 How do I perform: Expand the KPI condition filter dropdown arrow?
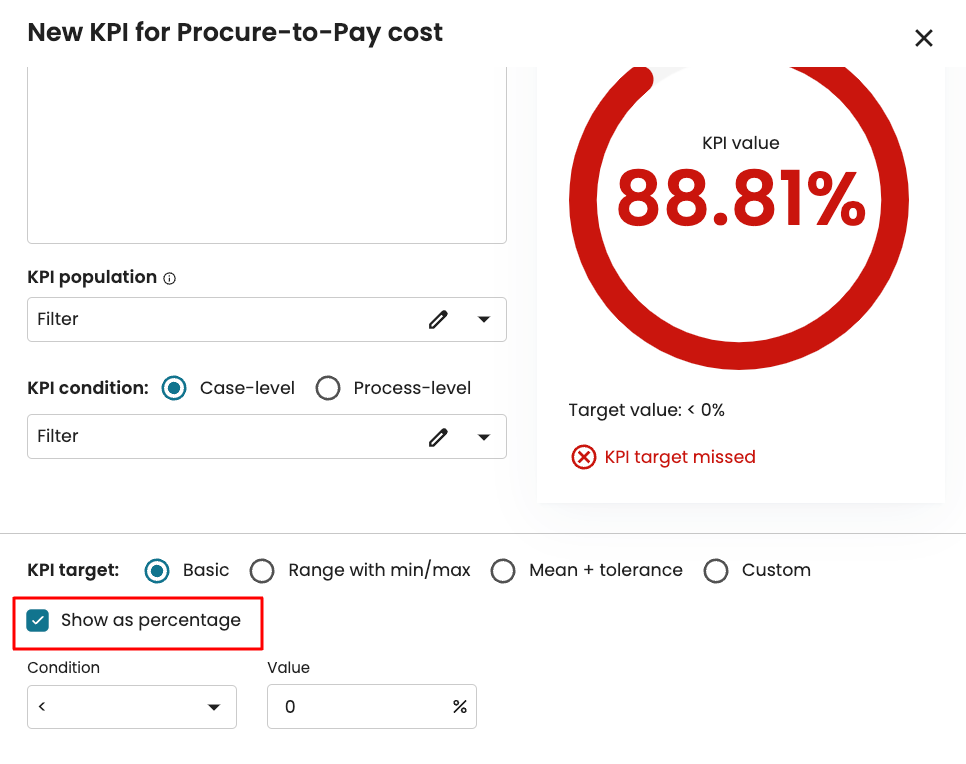coord(484,436)
